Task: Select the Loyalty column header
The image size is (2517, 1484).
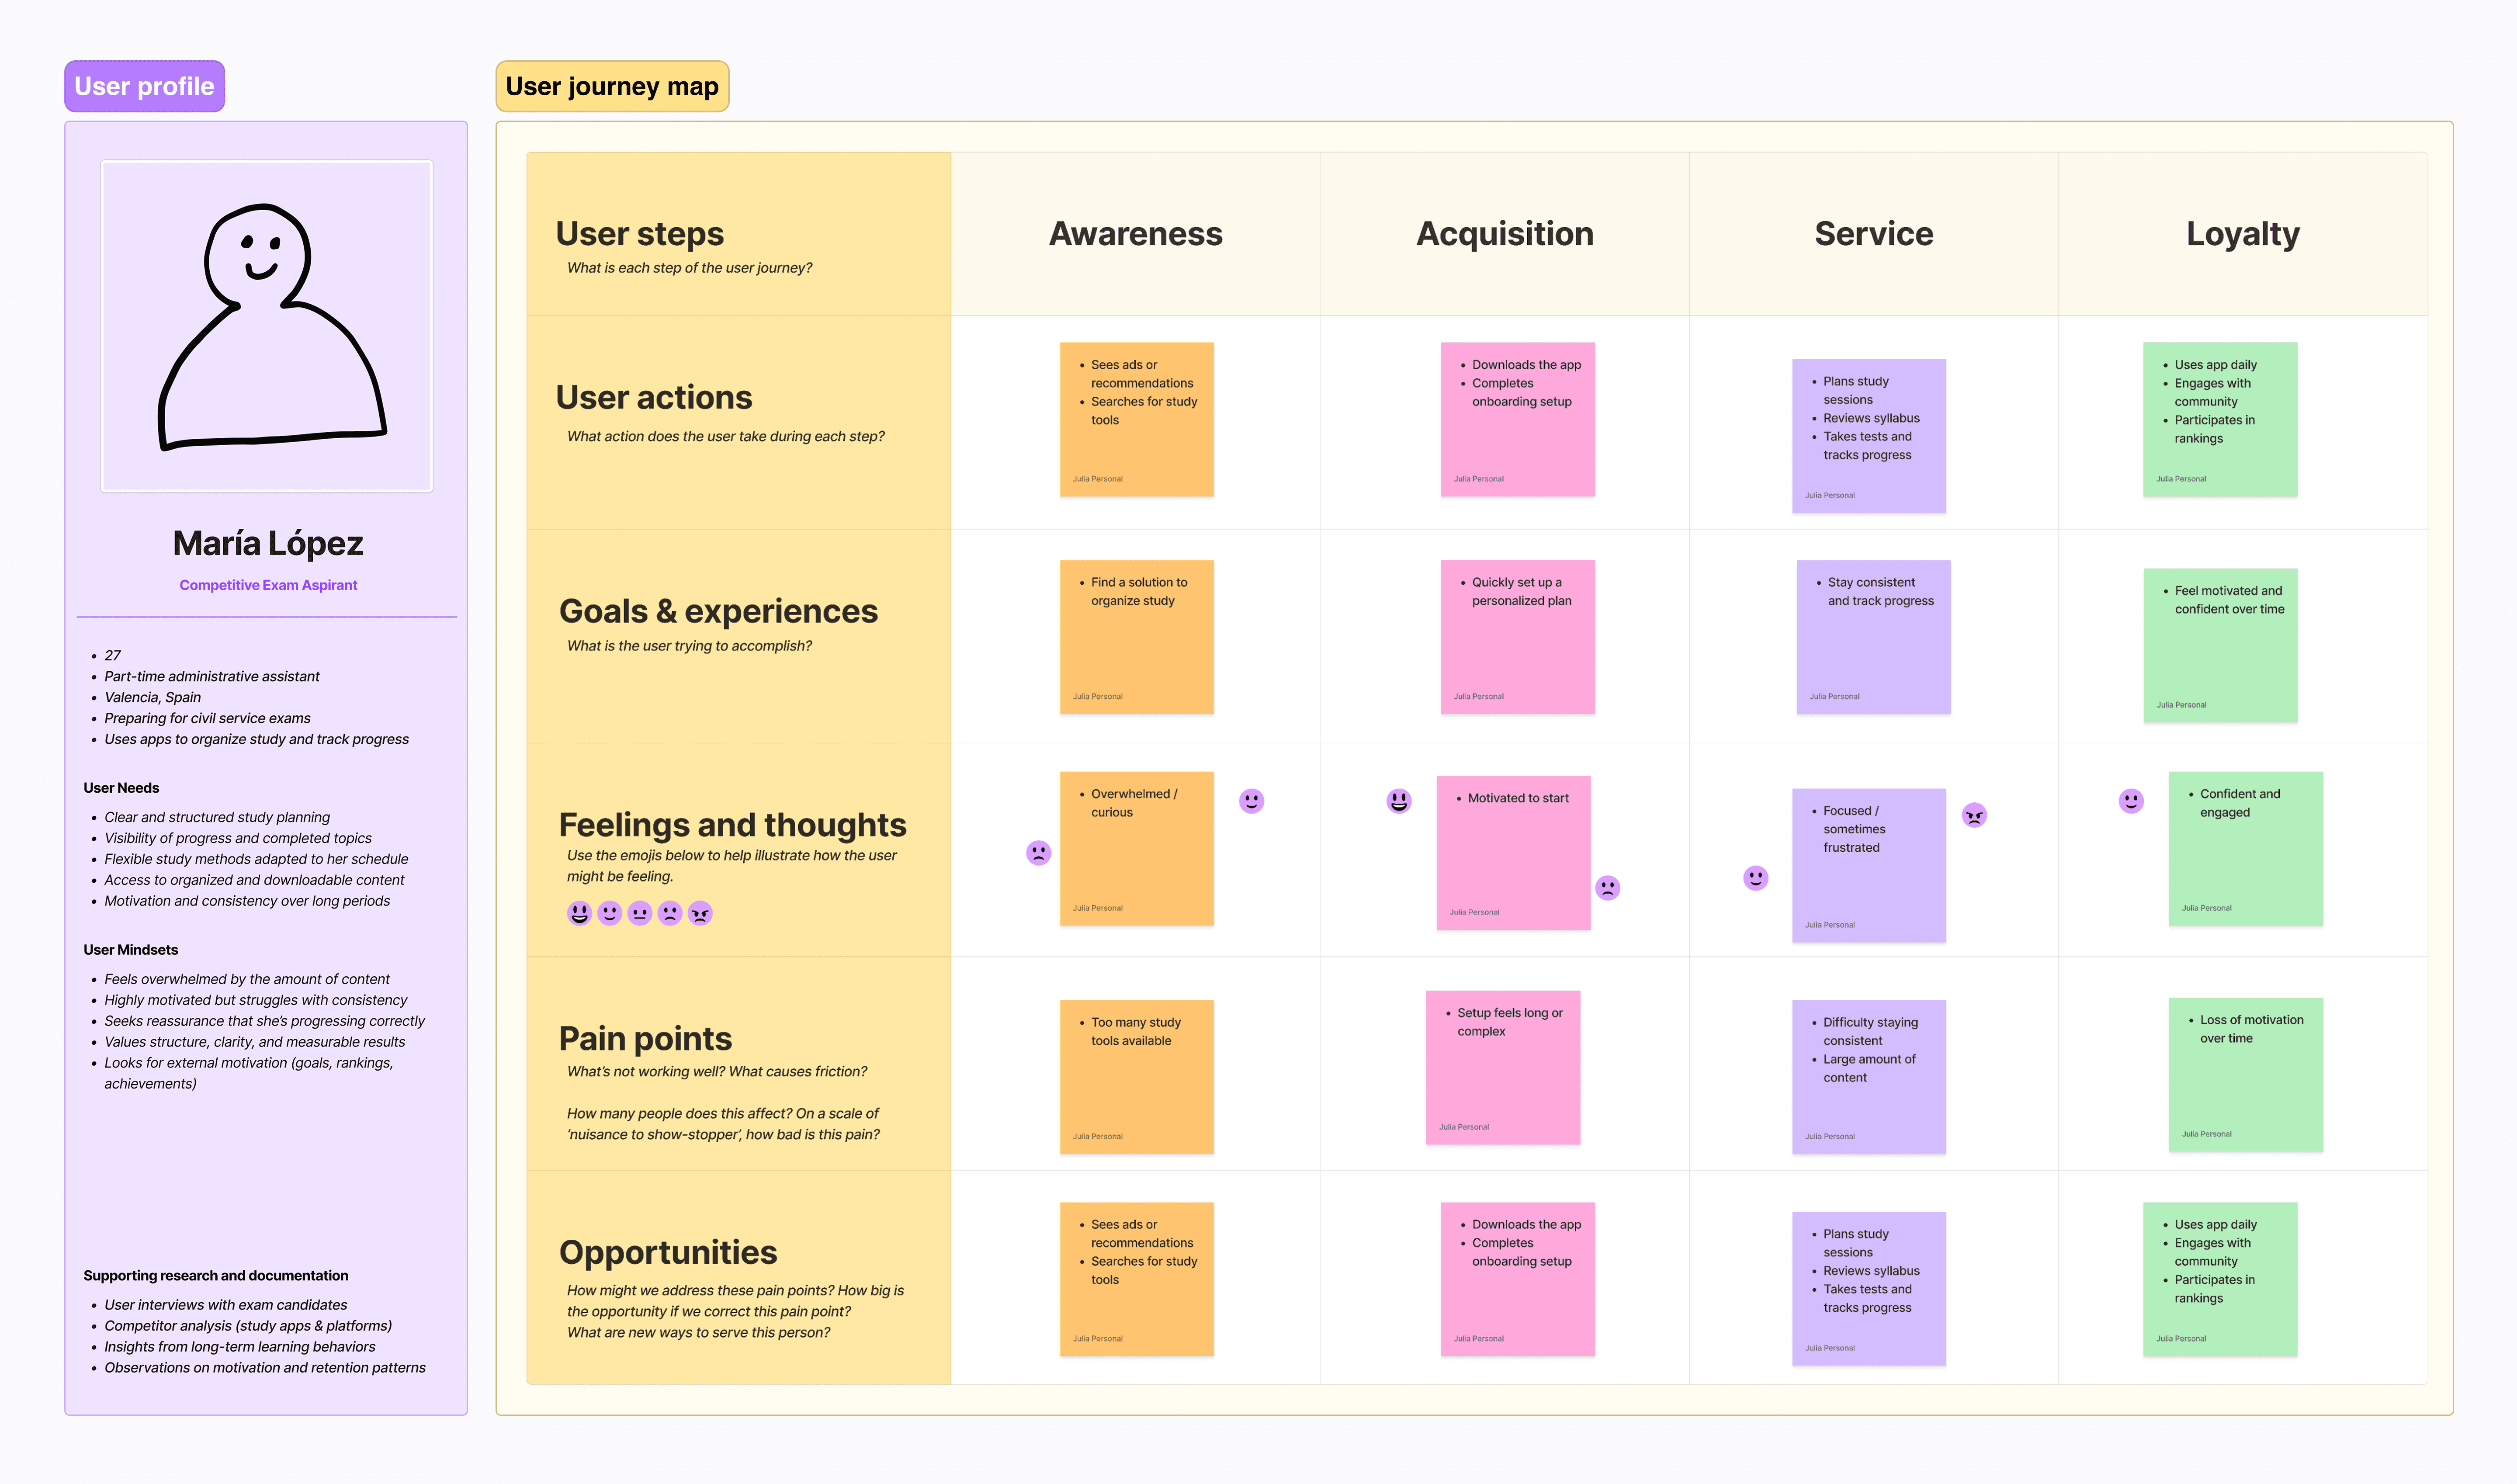Action: click(2242, 234)
